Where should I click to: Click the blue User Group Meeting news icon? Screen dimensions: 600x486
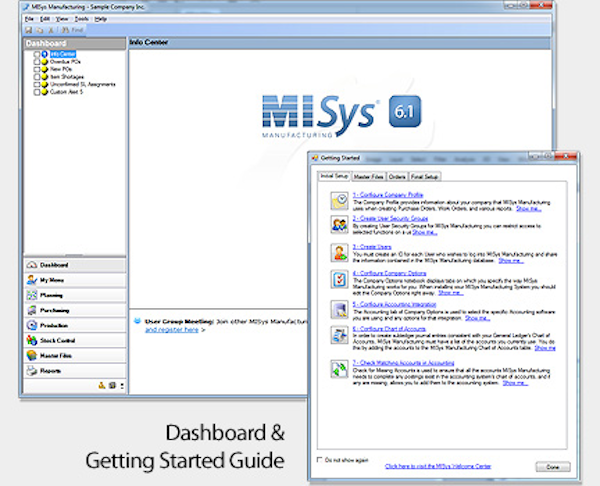tap(137, 321)
